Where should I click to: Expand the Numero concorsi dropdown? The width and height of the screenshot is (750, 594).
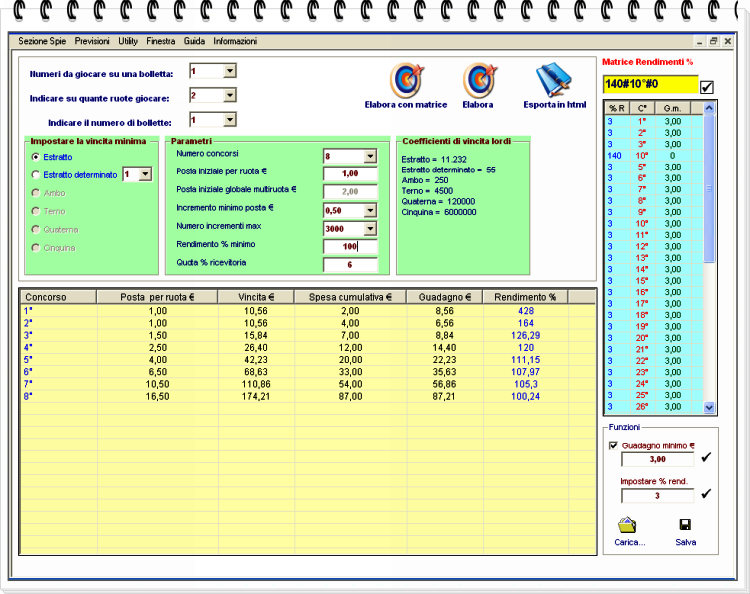369,156
